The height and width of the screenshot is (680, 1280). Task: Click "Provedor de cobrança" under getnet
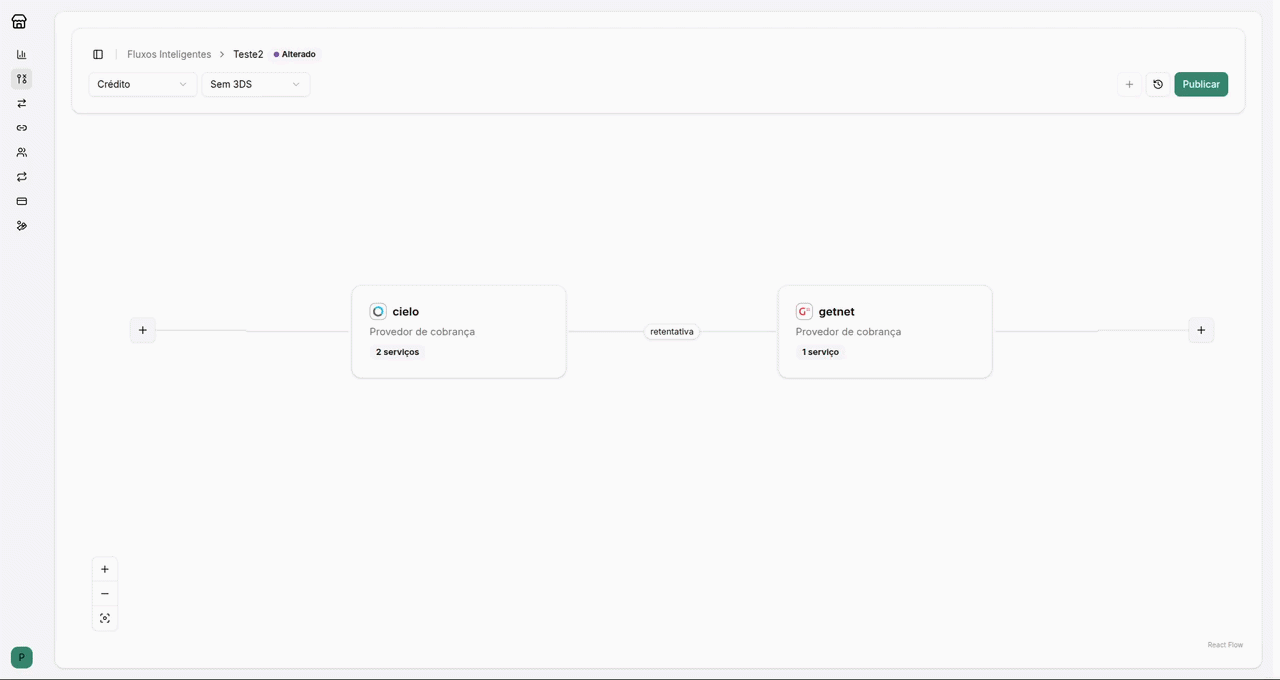click(x=848, y=332)
